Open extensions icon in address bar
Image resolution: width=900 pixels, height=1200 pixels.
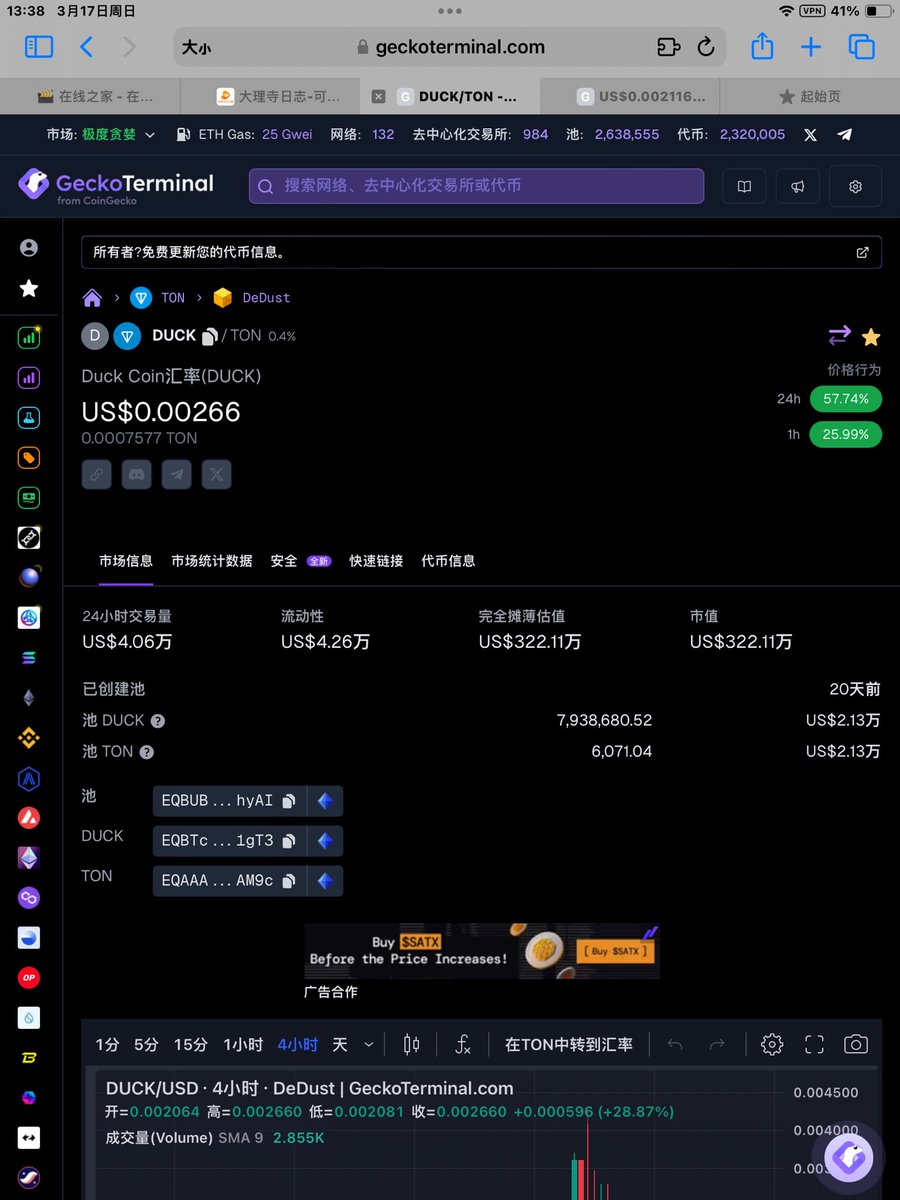coord(668,47)
